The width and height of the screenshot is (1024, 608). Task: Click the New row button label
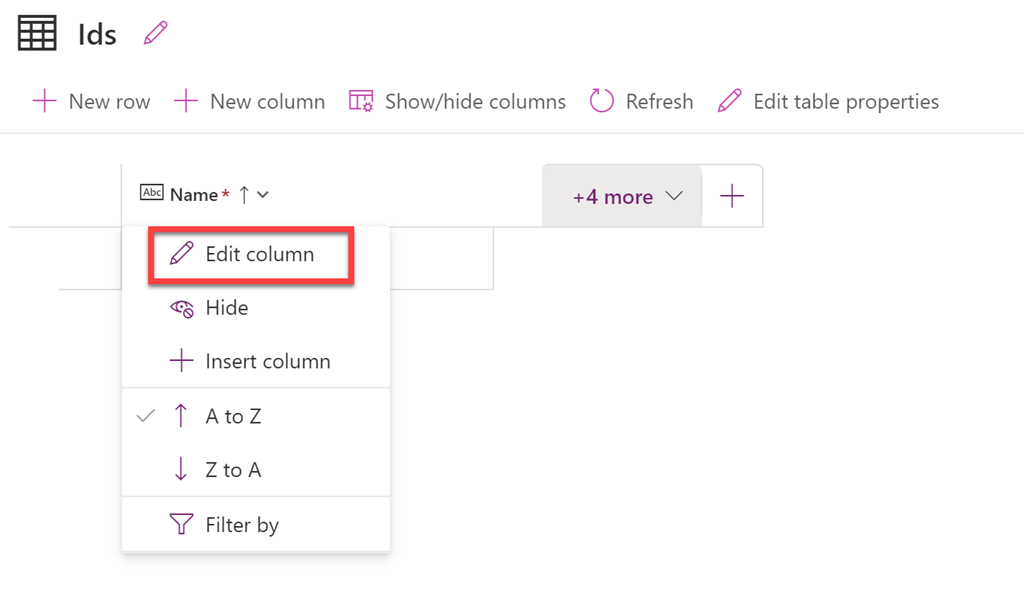[109, 102]
